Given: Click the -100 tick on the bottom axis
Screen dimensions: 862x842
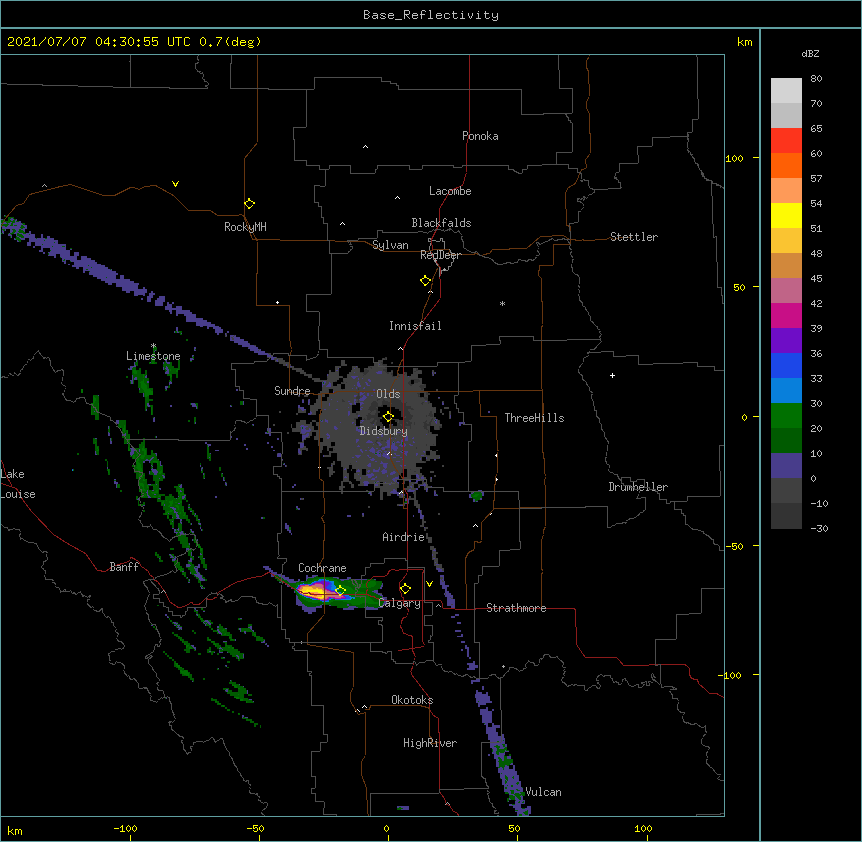Looking at the screenshot, I should pos(125,828).
